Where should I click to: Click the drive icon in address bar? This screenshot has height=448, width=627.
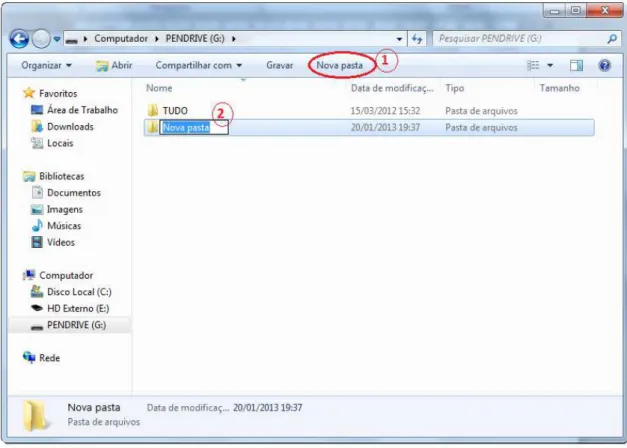point(72,39)
